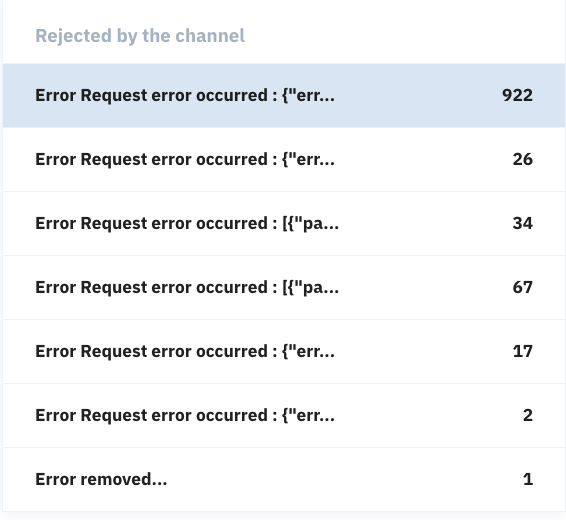Image resolution: width=566 pixels, height=520 pixels.
Task: Select the 'Error removed...' row
Action: (284, 479)
